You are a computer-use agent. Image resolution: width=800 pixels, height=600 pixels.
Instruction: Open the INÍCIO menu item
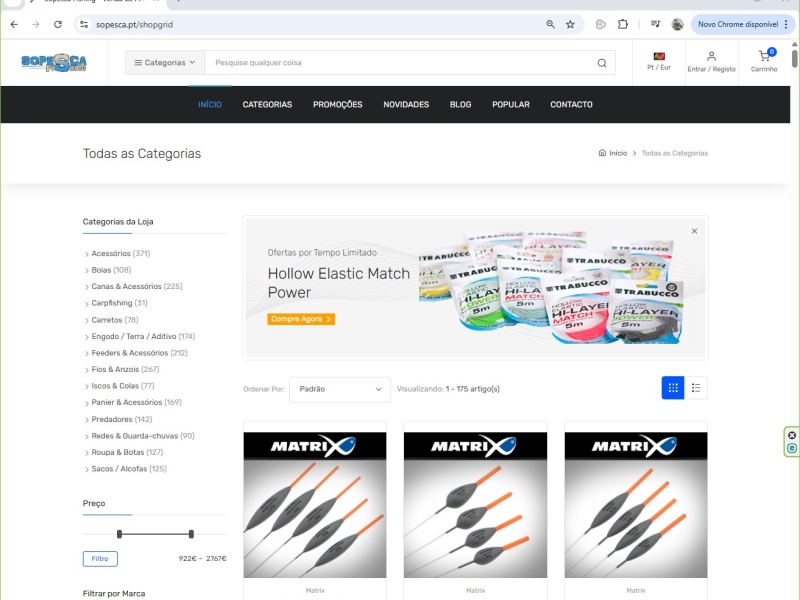(x=210, y=105)
